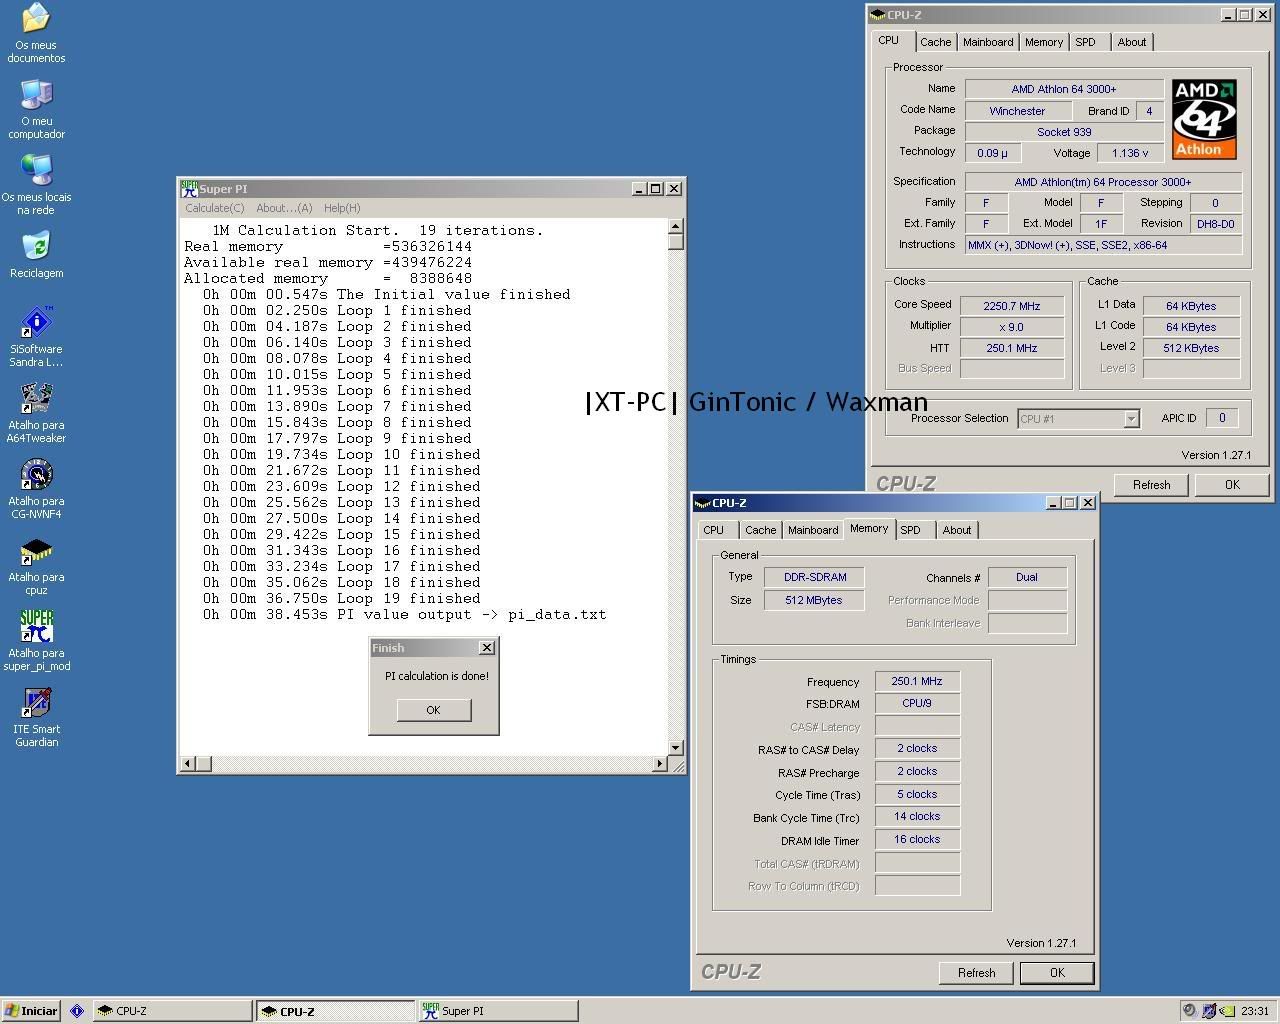Image resolution: width=1280 pixels, height=1024 pixels.
Task: Click the quick launch icon beside Iniciar
Action: click(76, 1011)
